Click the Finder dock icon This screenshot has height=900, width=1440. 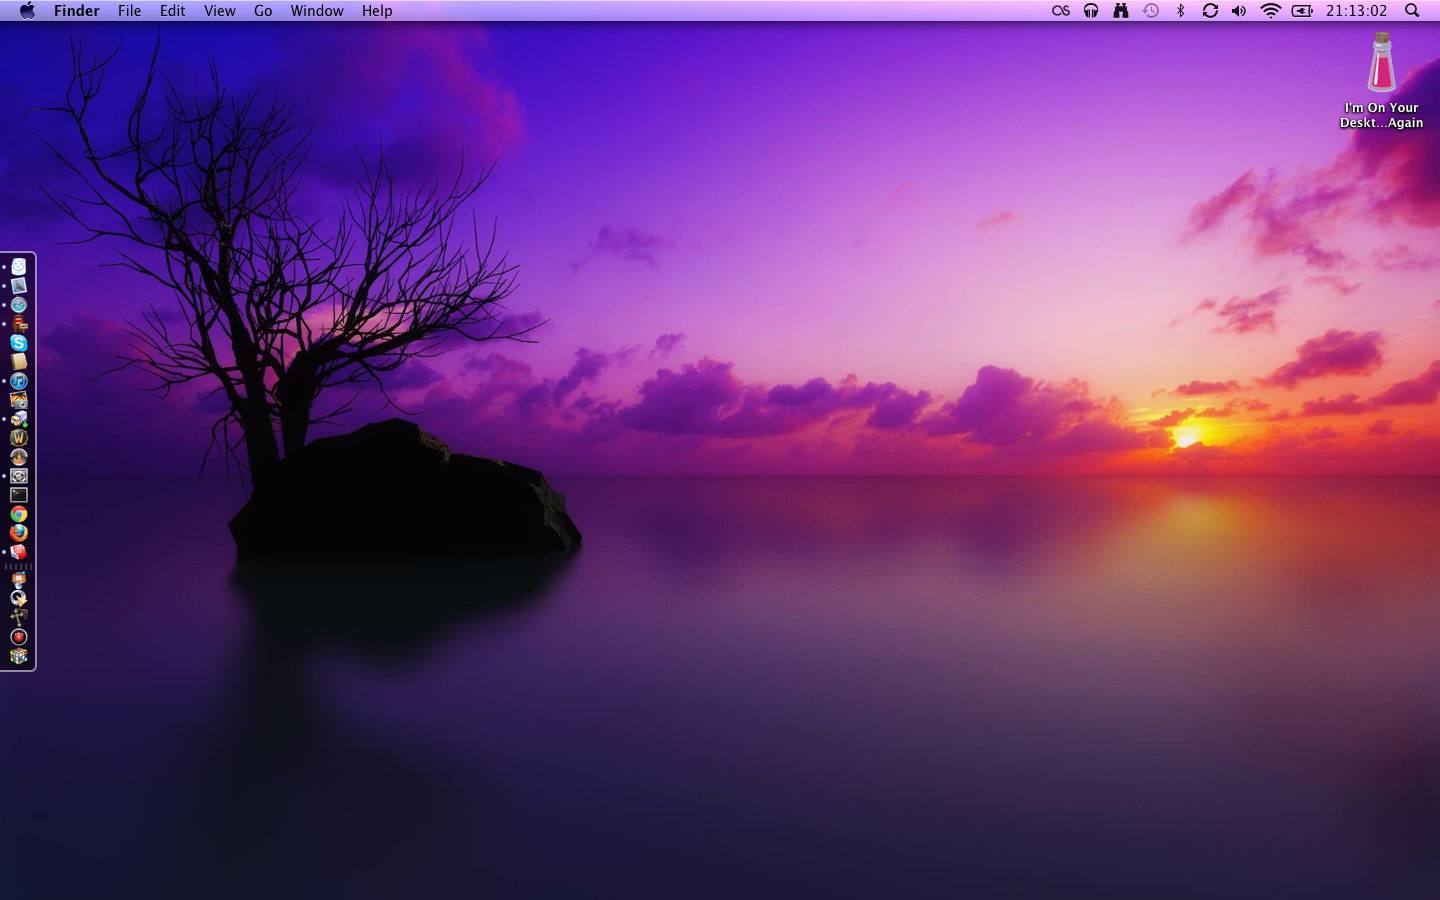[19, 267]
